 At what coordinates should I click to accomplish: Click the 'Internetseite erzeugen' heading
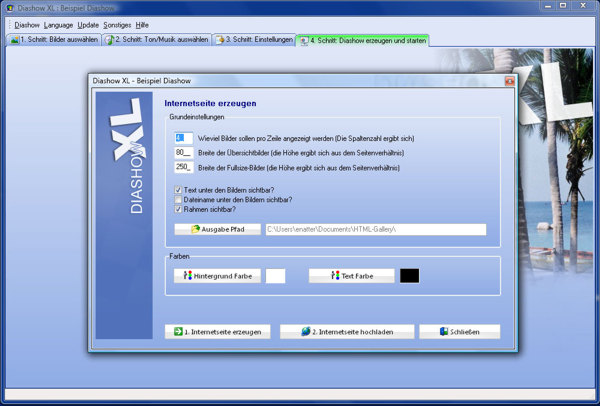pos(210,103)
